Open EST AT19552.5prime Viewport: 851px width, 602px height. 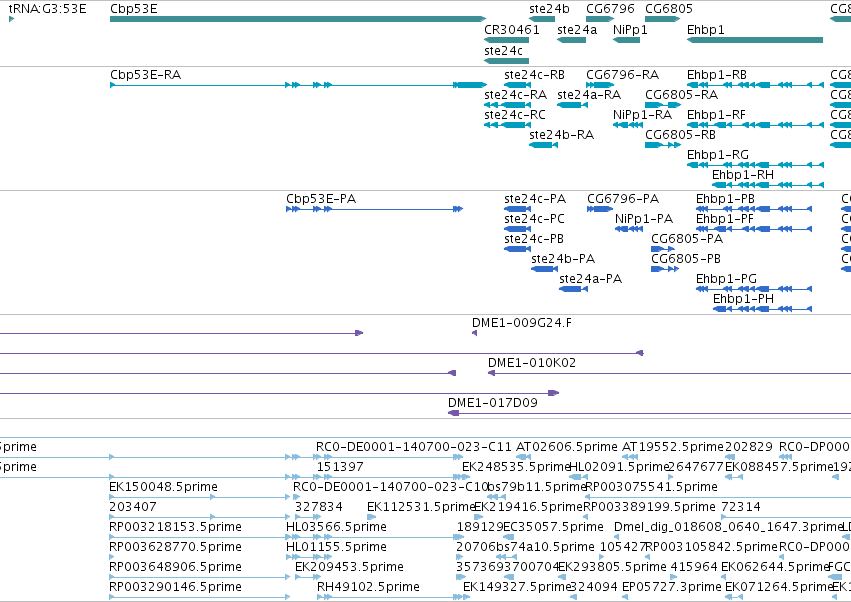pos(630,458)
